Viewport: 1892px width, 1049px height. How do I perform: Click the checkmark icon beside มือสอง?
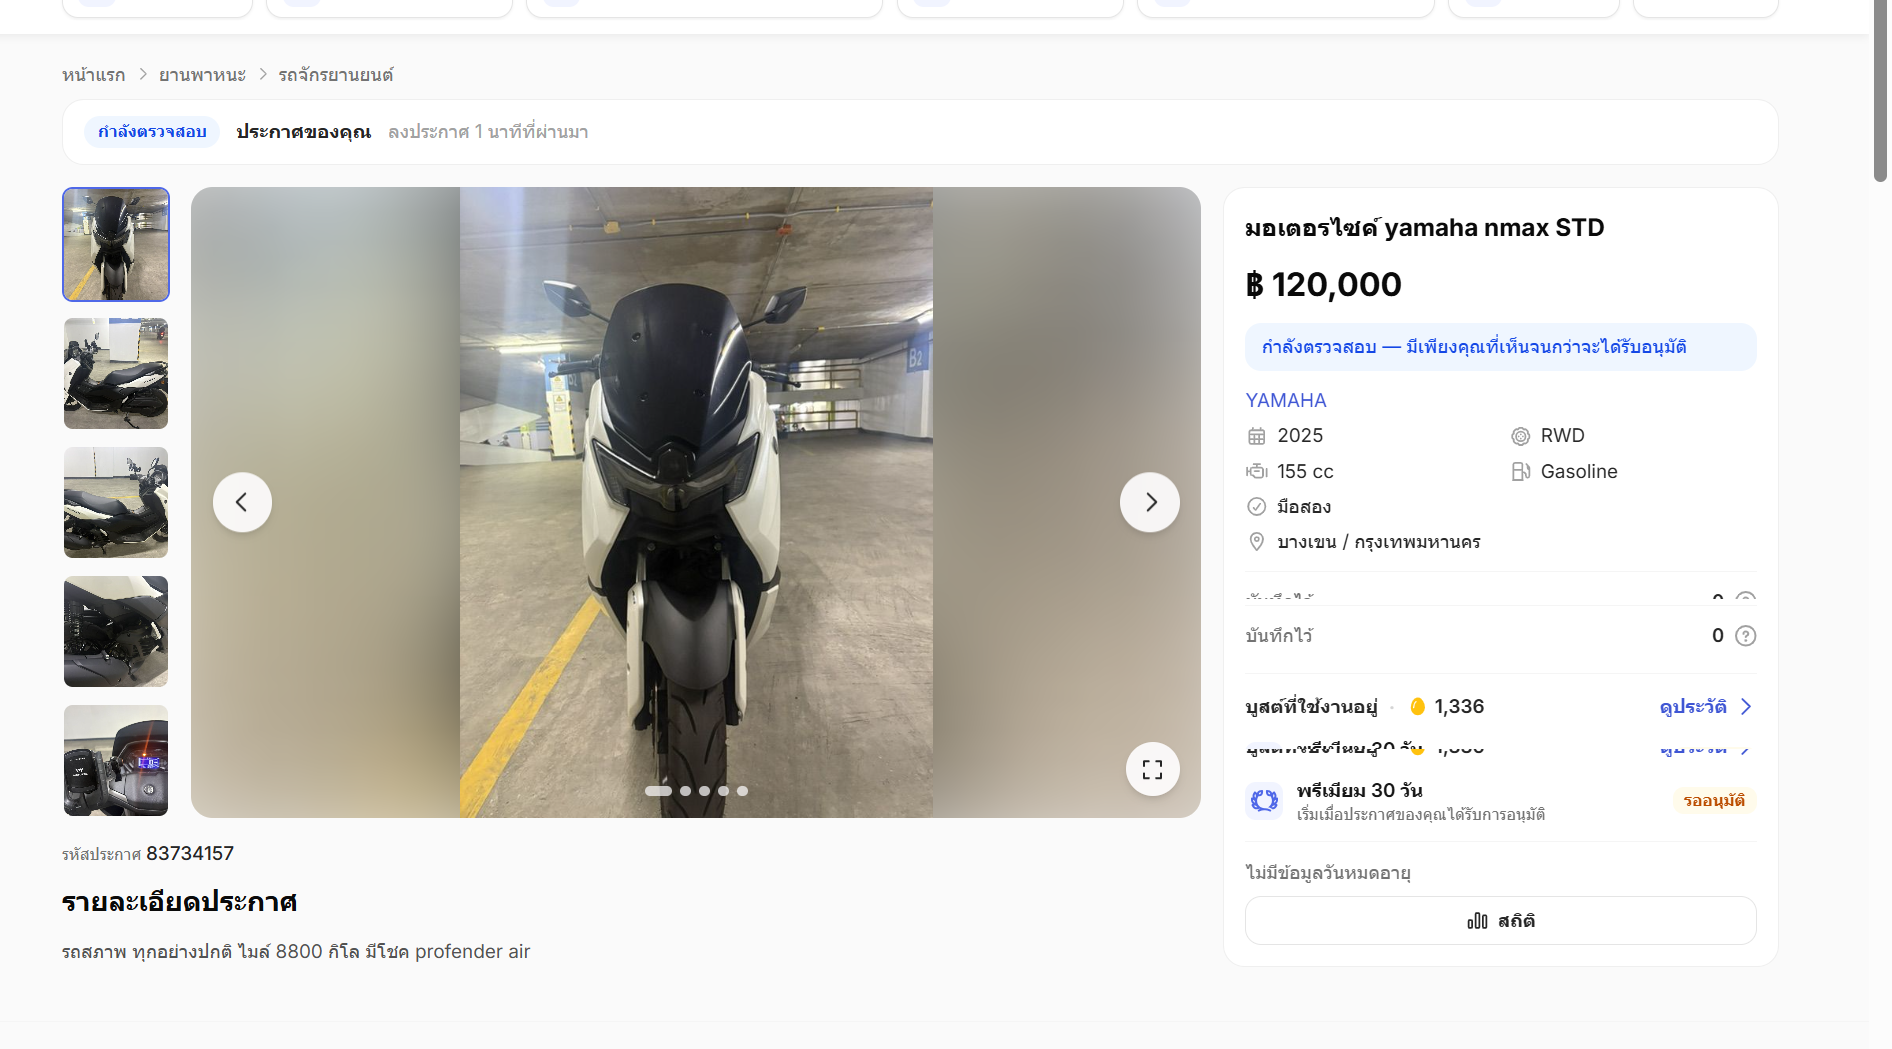coord(1257,507)
